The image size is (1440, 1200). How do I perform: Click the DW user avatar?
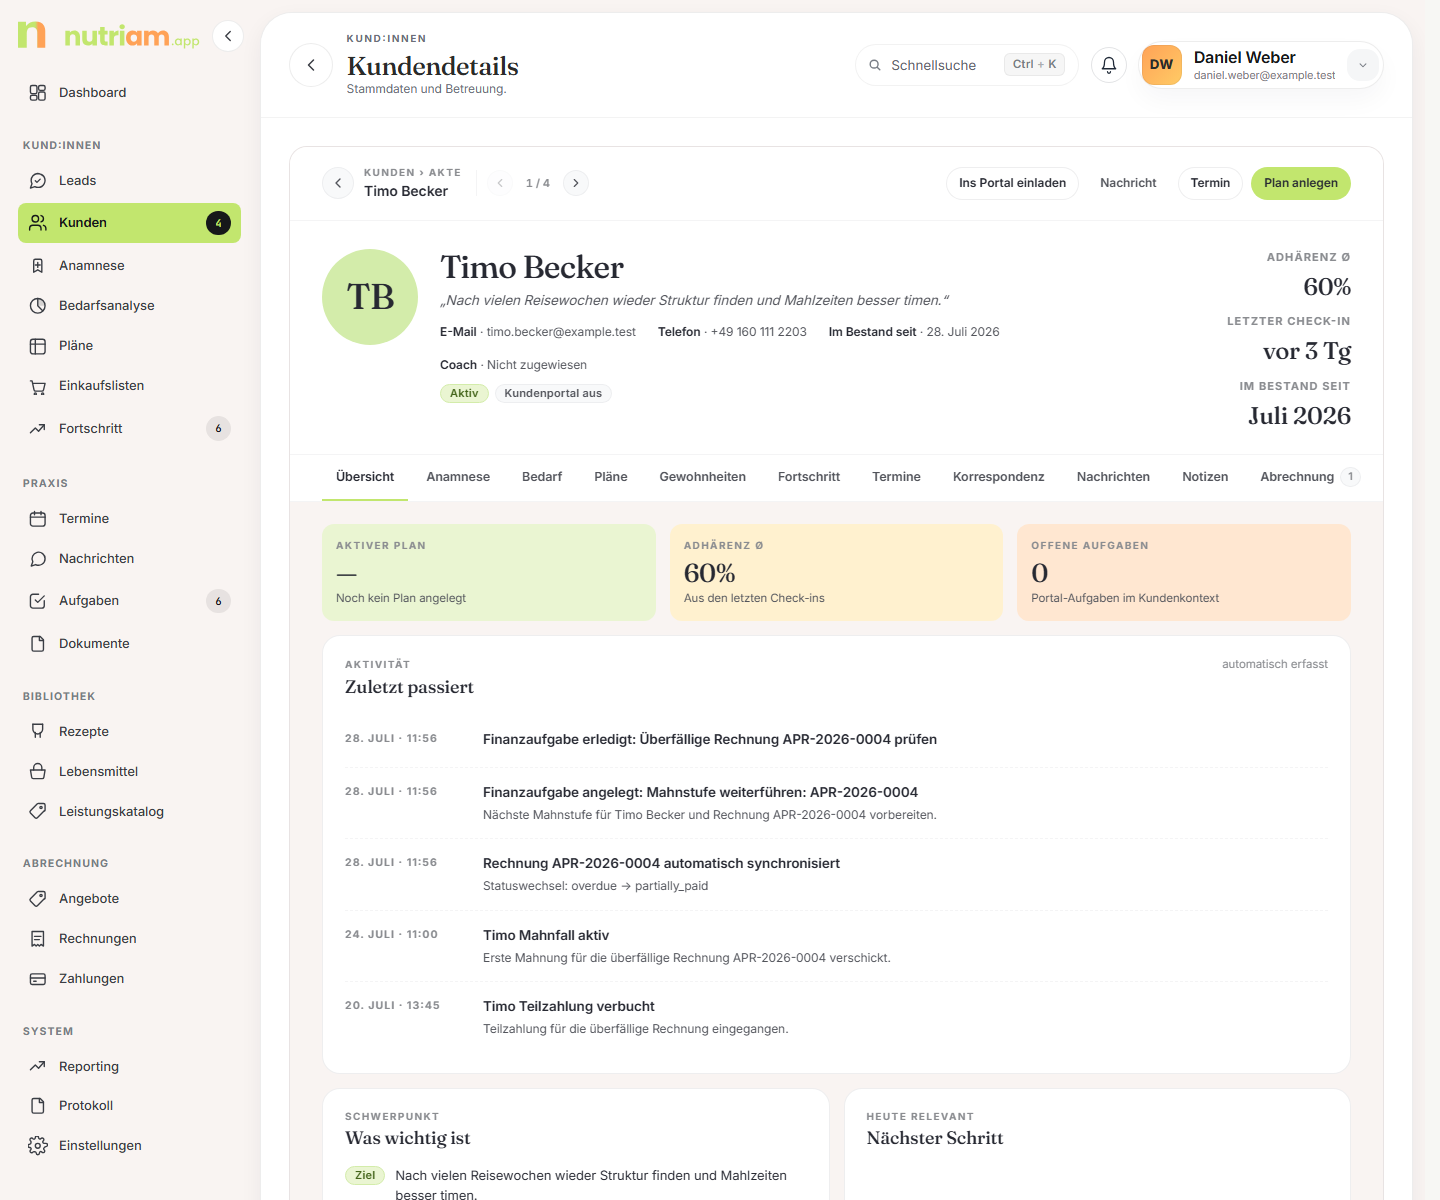pos(1162,65)
